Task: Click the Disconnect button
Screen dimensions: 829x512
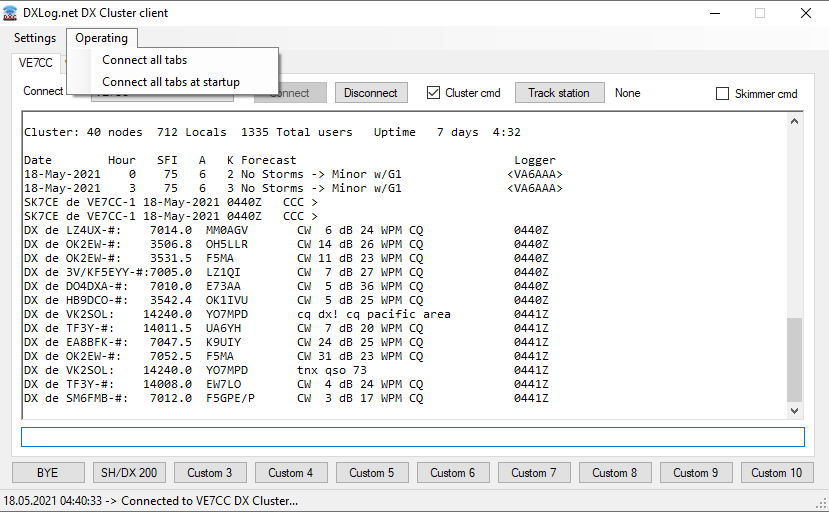Action: coord(371,93)
